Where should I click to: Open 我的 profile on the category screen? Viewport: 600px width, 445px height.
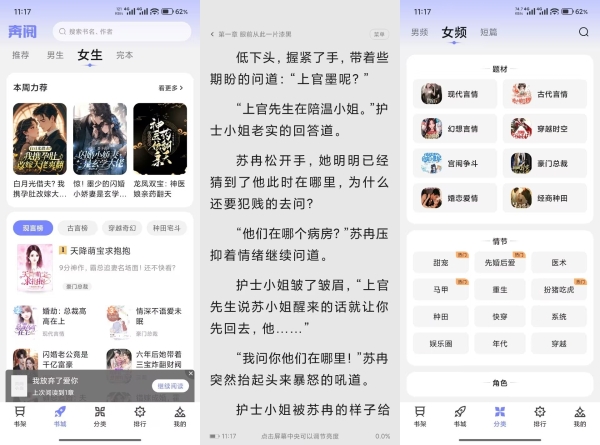pos(580,416)
